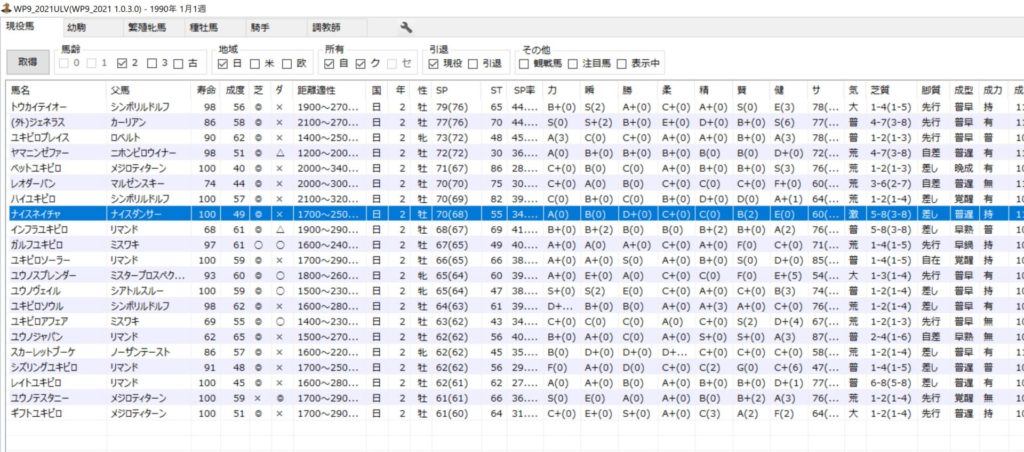
Task: Click the 距離適性 column header
Action: (x=324, y=90)
